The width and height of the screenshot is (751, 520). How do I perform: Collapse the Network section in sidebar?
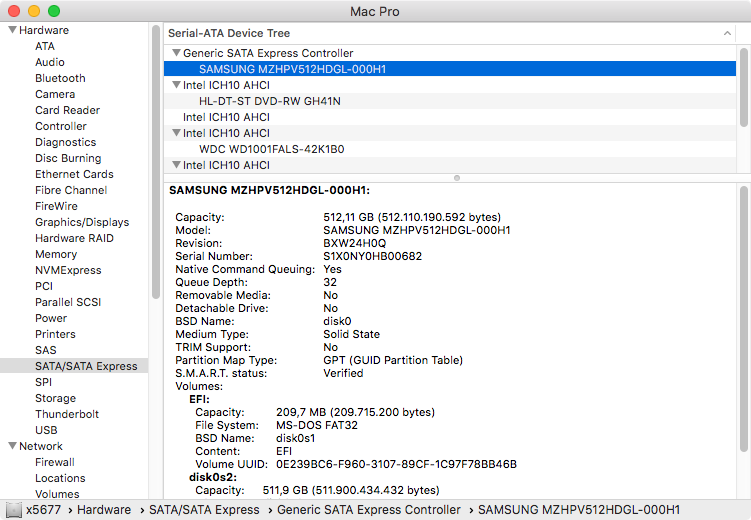click(12, 446)
